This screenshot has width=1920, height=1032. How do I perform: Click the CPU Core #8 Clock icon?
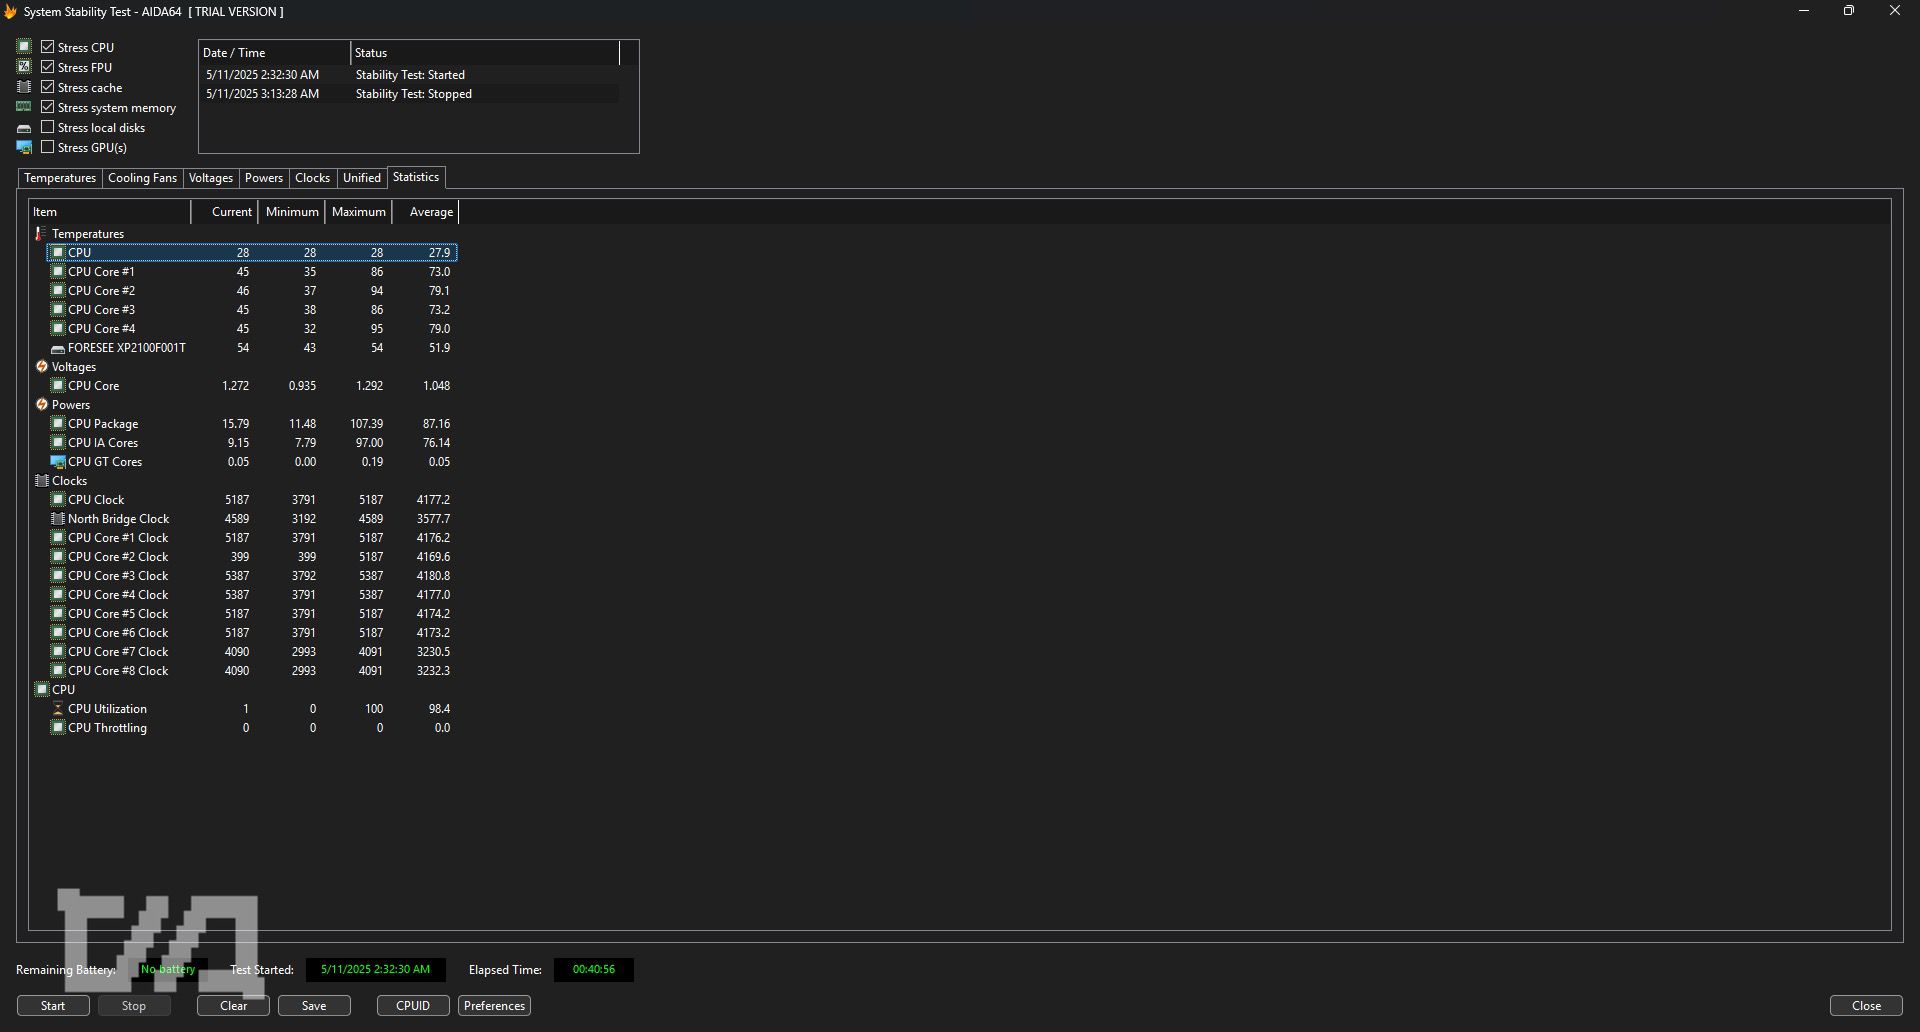click(58, 670)
